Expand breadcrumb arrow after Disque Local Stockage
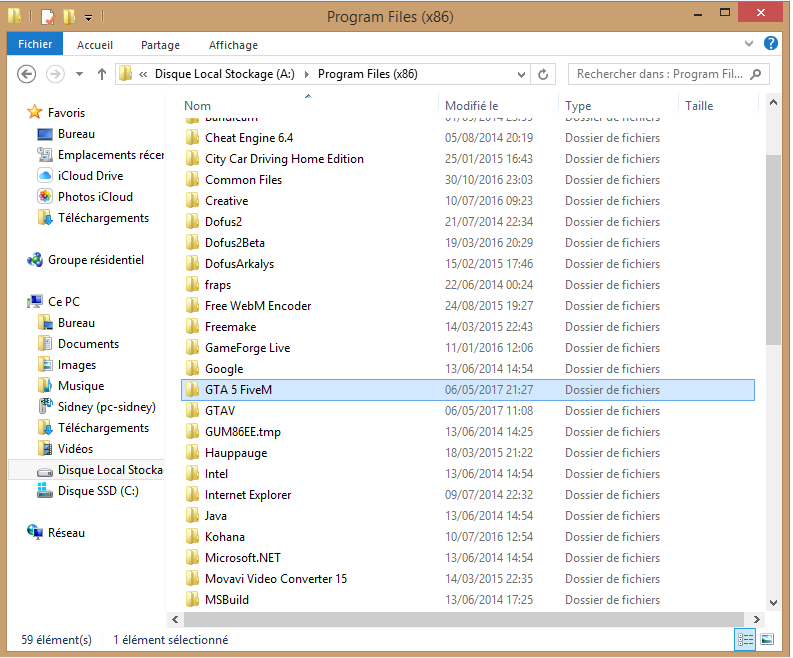This screenshot has width=793, height=658. pyautogui.click(x=307, y=74)
